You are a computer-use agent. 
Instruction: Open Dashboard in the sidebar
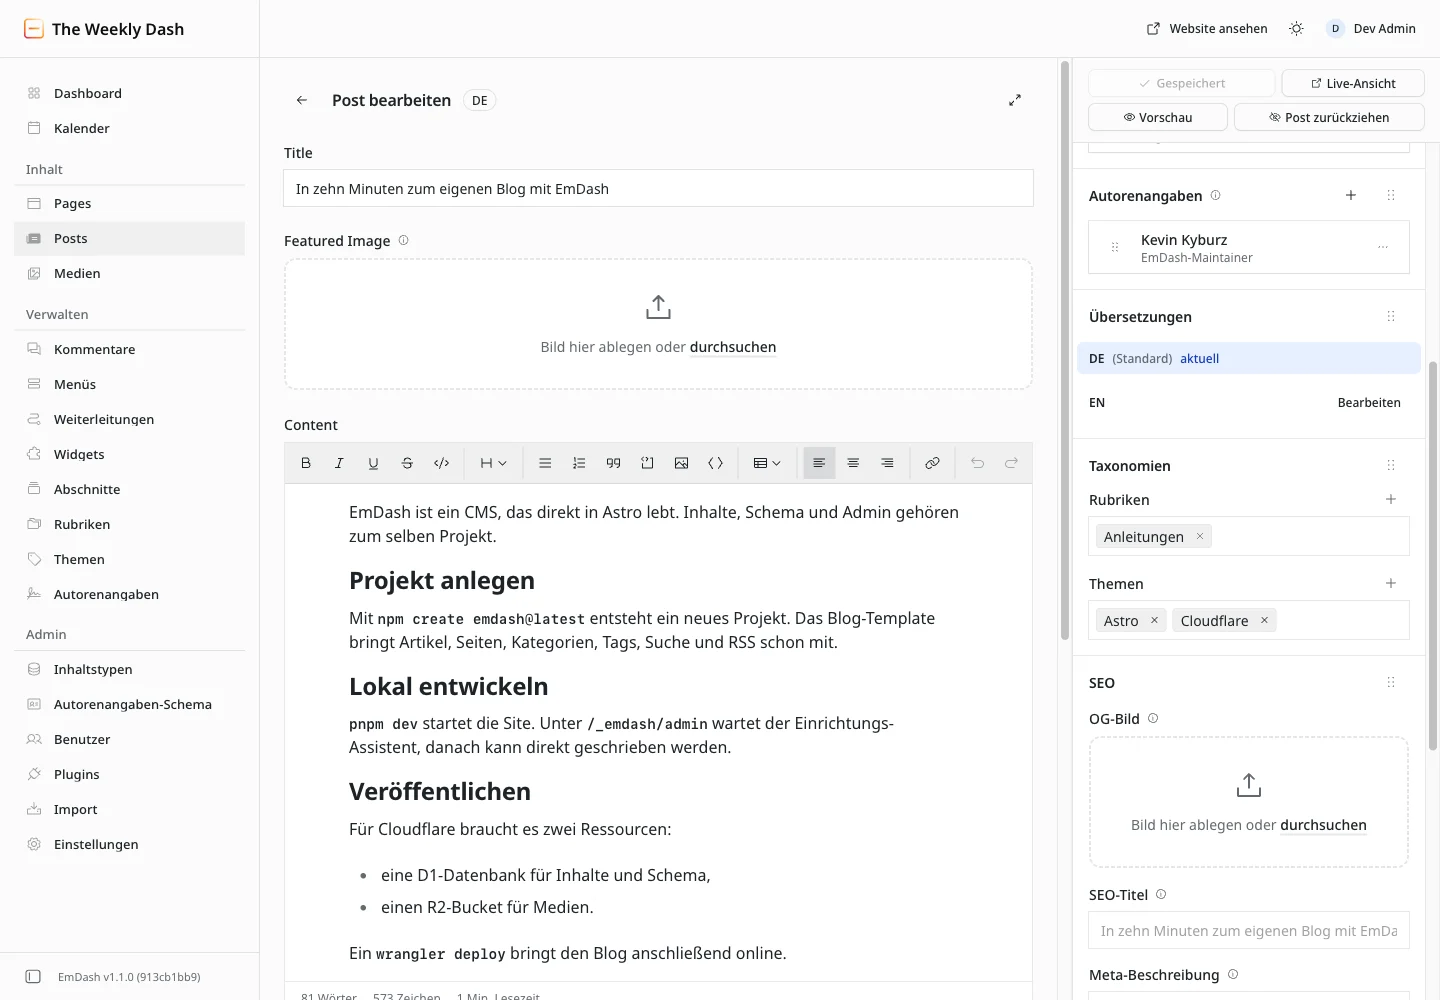130,93
